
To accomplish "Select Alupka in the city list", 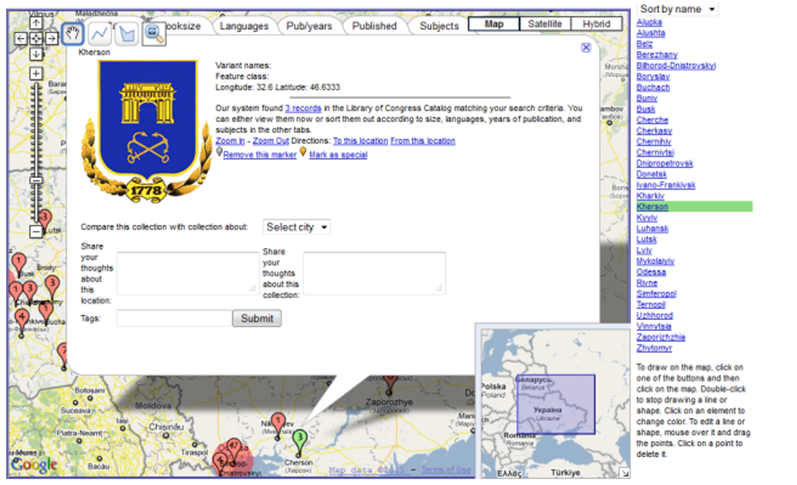I will [x=649, y=22].
